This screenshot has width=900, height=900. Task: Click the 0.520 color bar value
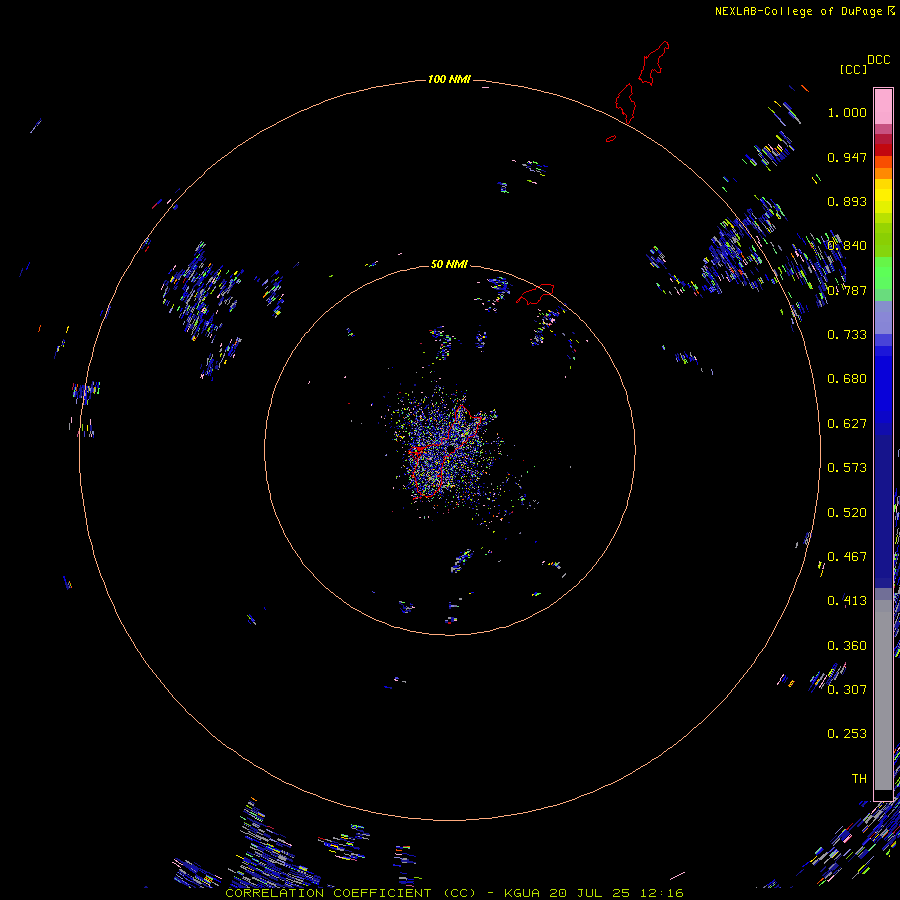click(847, 513)
